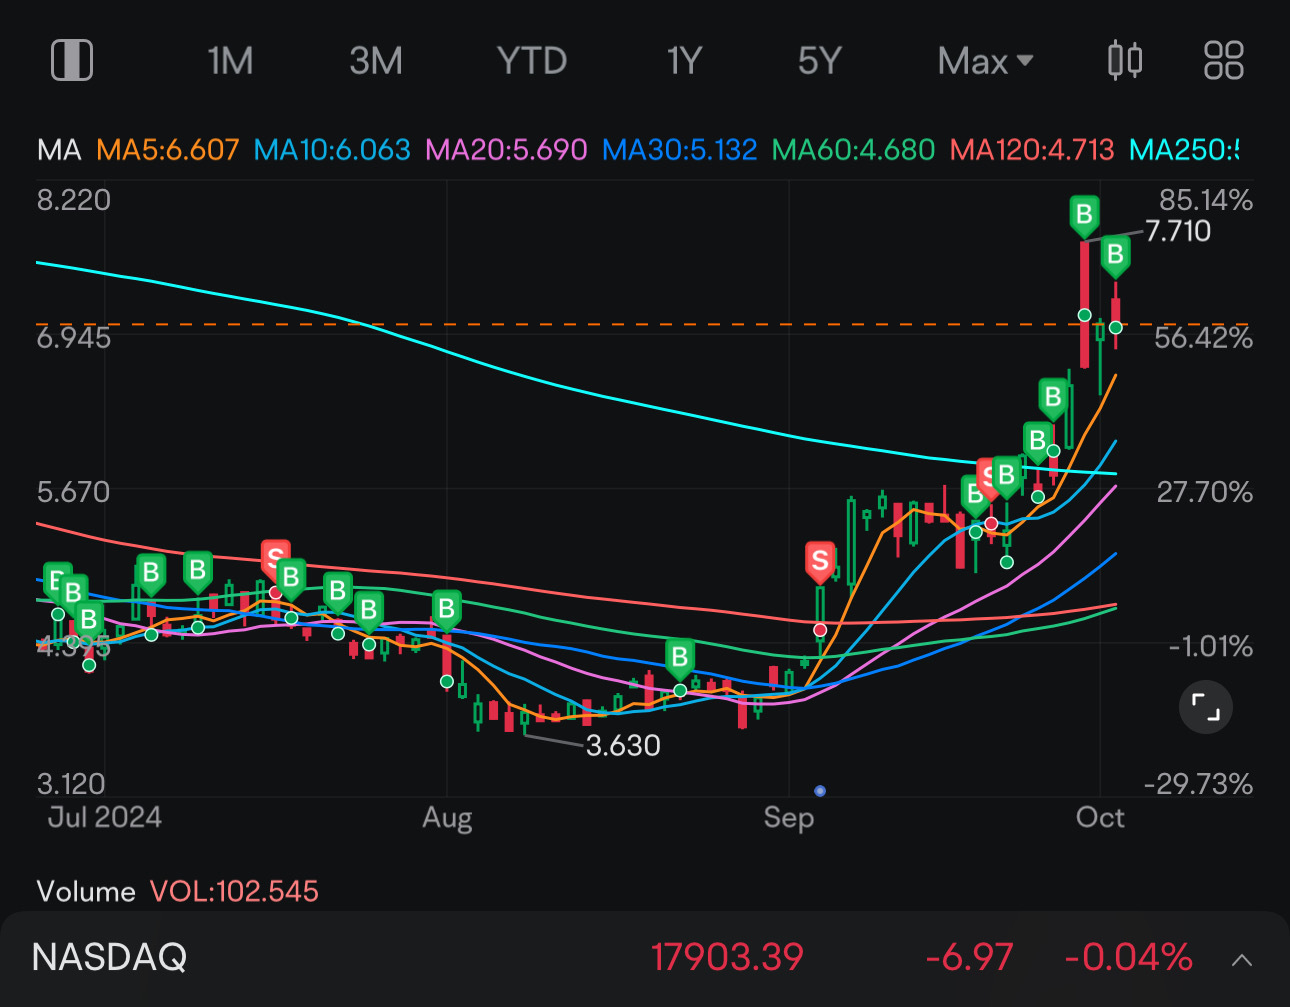Tap the -29.73% axis label

pyautogui.click(x=1198, y=783)
